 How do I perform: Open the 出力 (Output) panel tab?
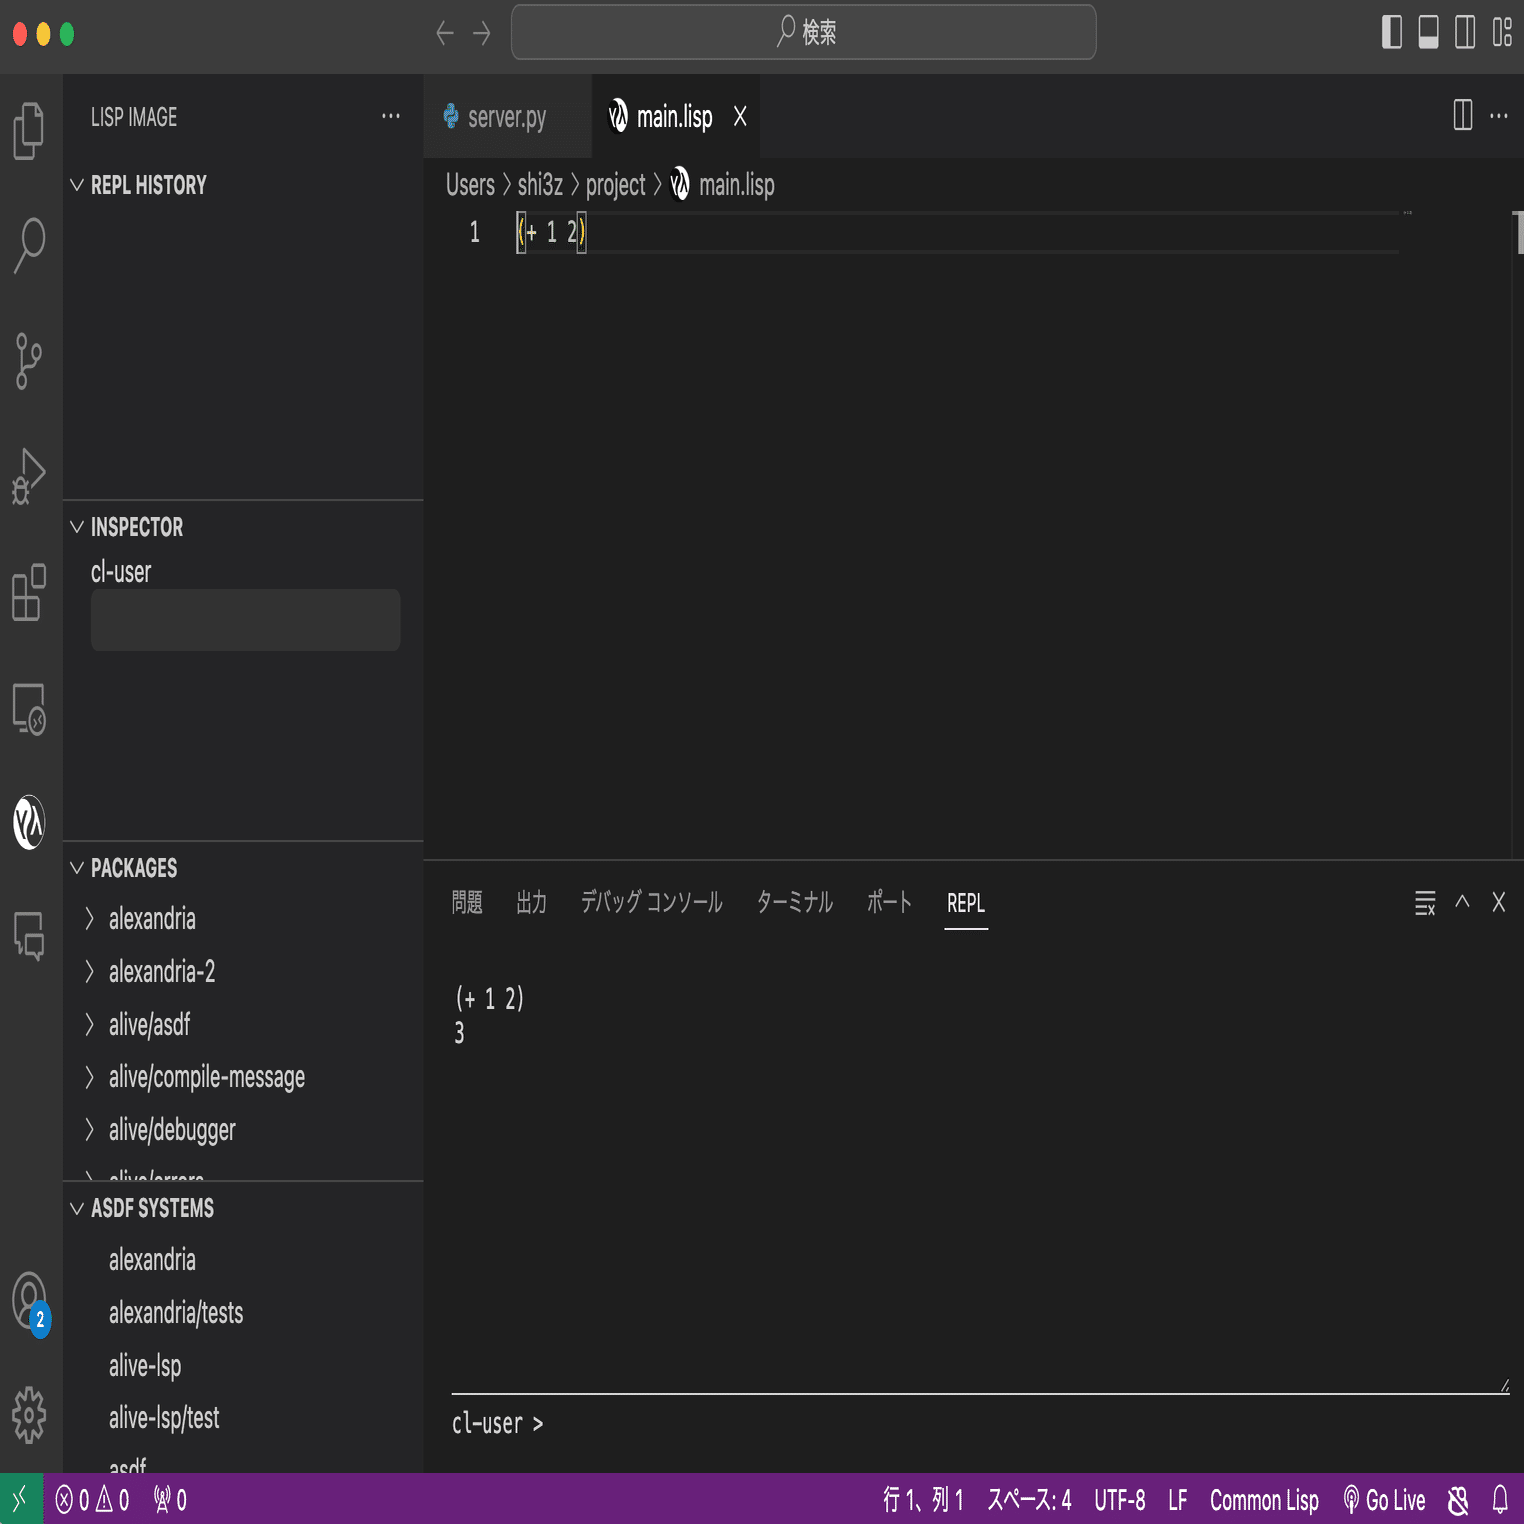click(x=531, y=903)
